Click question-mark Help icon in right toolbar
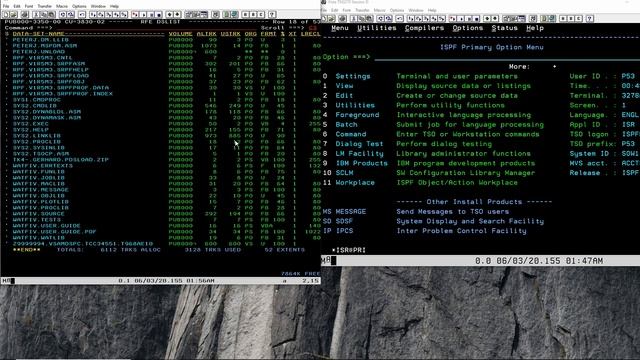Viewport: 640px width, 360px height. click(589, 18)
